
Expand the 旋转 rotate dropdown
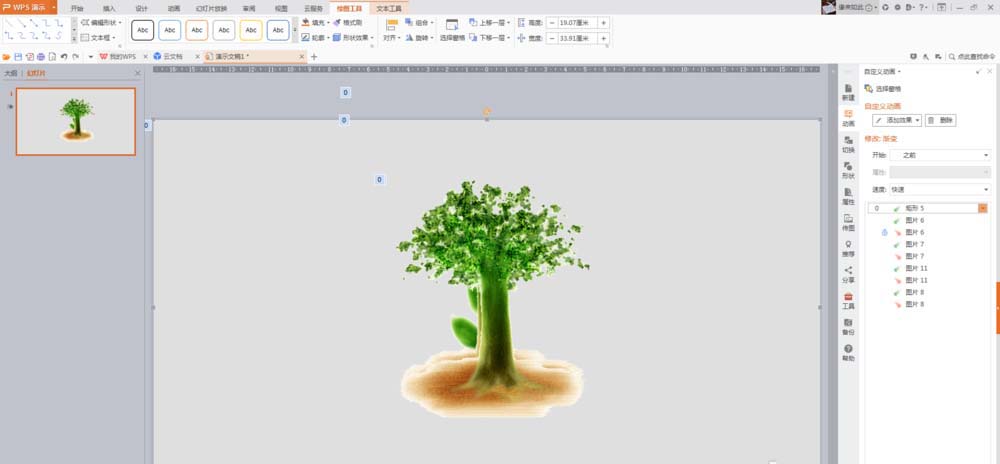click(x=432, y=38)
